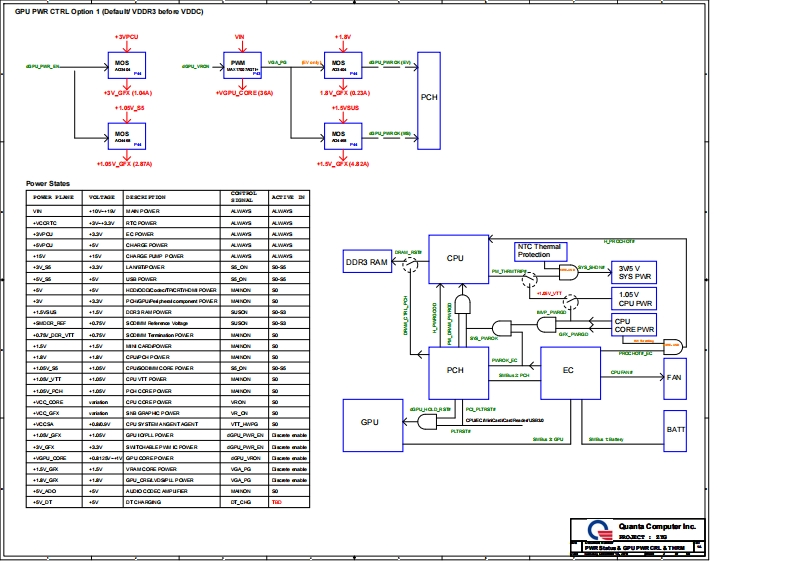Click the NTC Thermal Protection box
Image resolution: width=793 pixels, height=561 pixels.
pos(539,252)
